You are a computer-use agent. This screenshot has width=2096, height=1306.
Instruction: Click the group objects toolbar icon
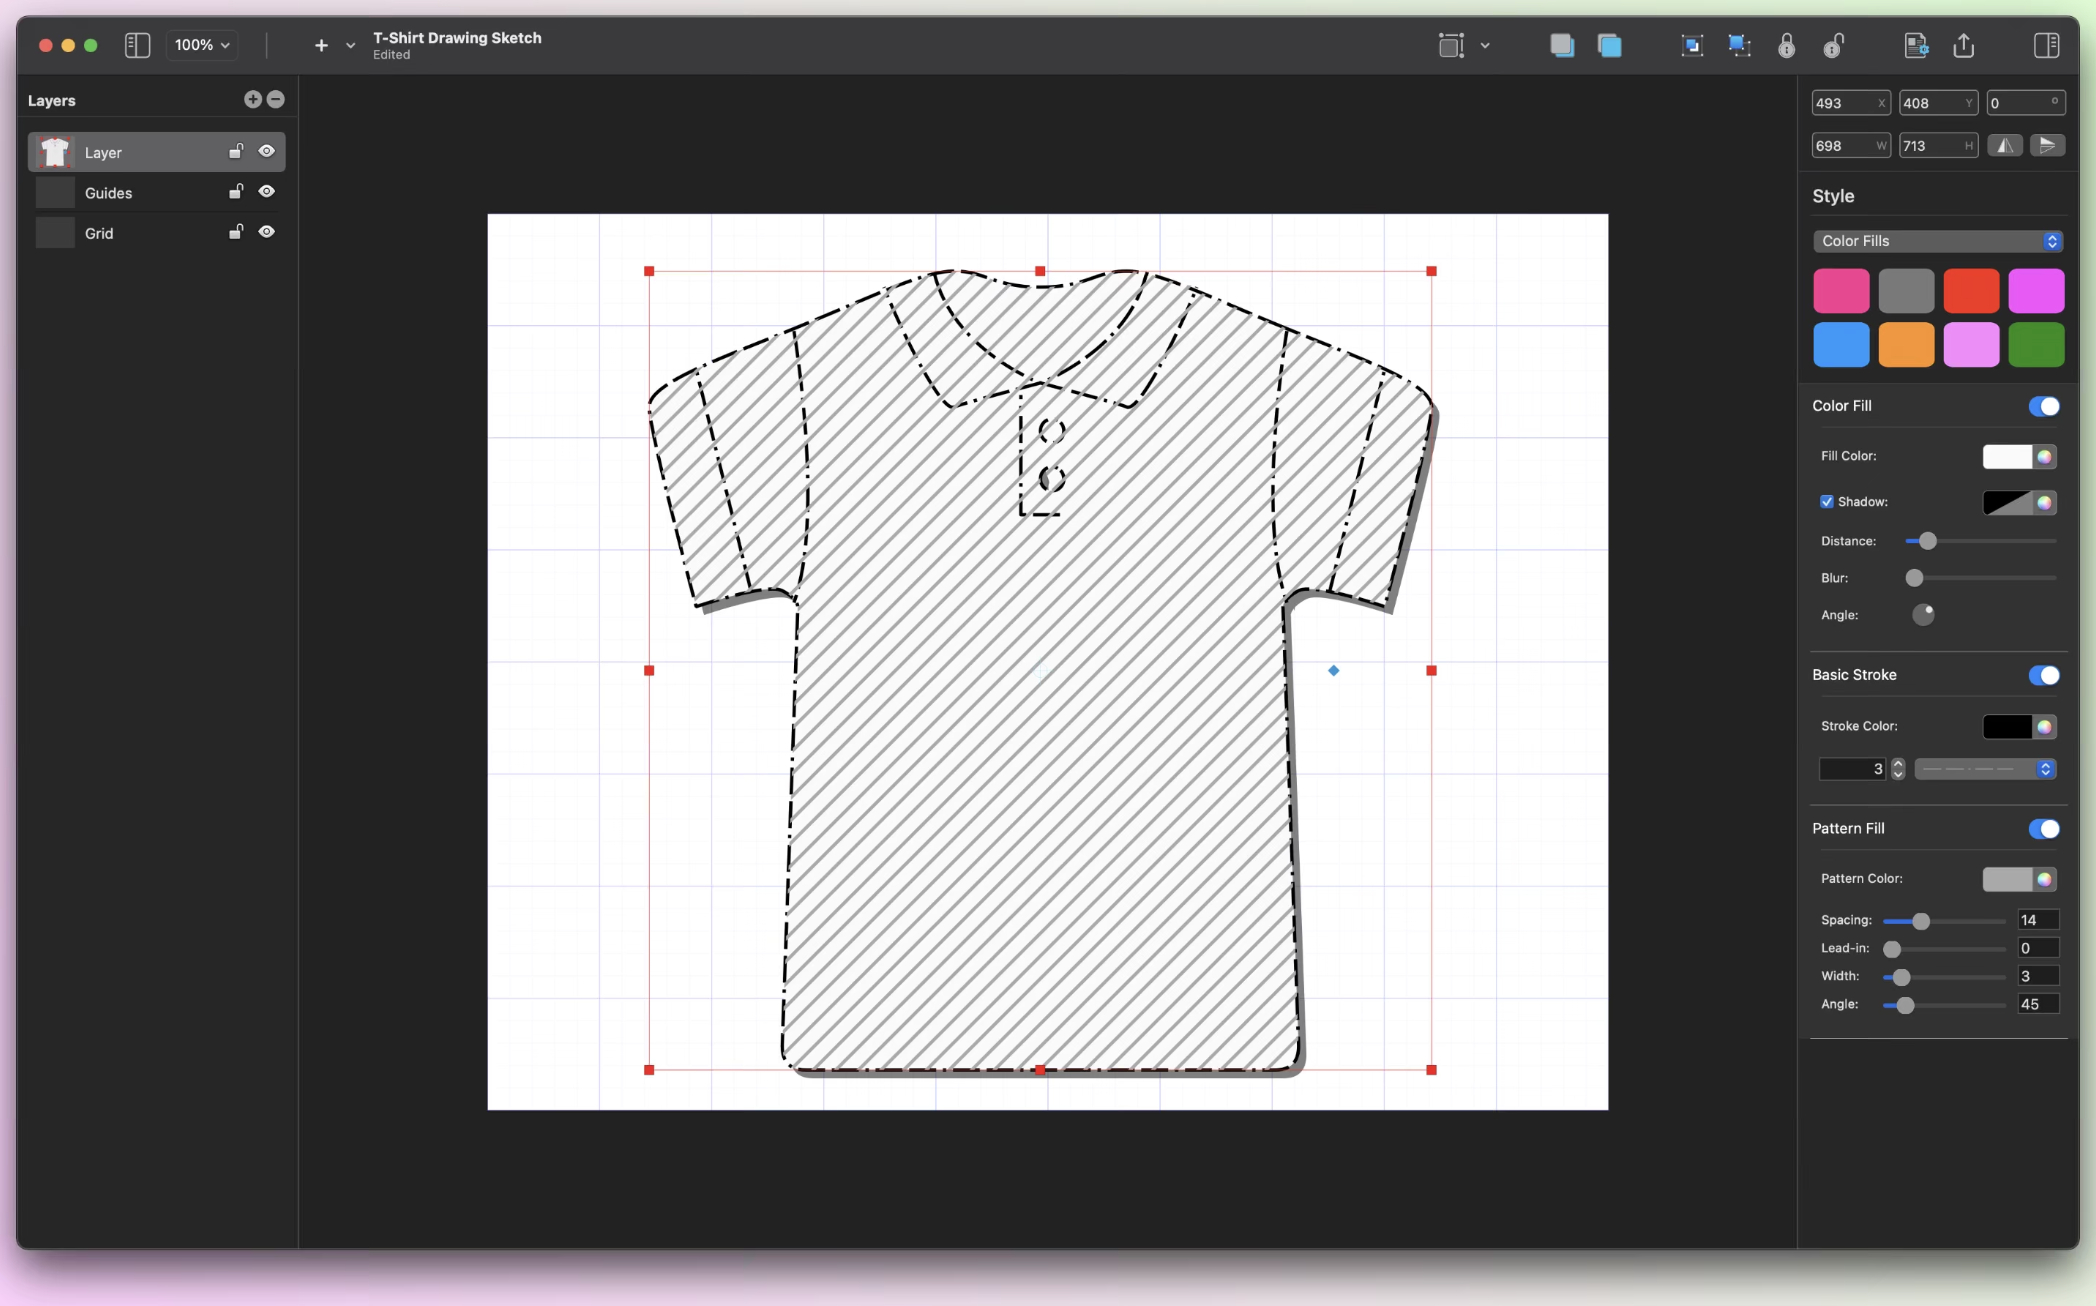point(1691,45)
